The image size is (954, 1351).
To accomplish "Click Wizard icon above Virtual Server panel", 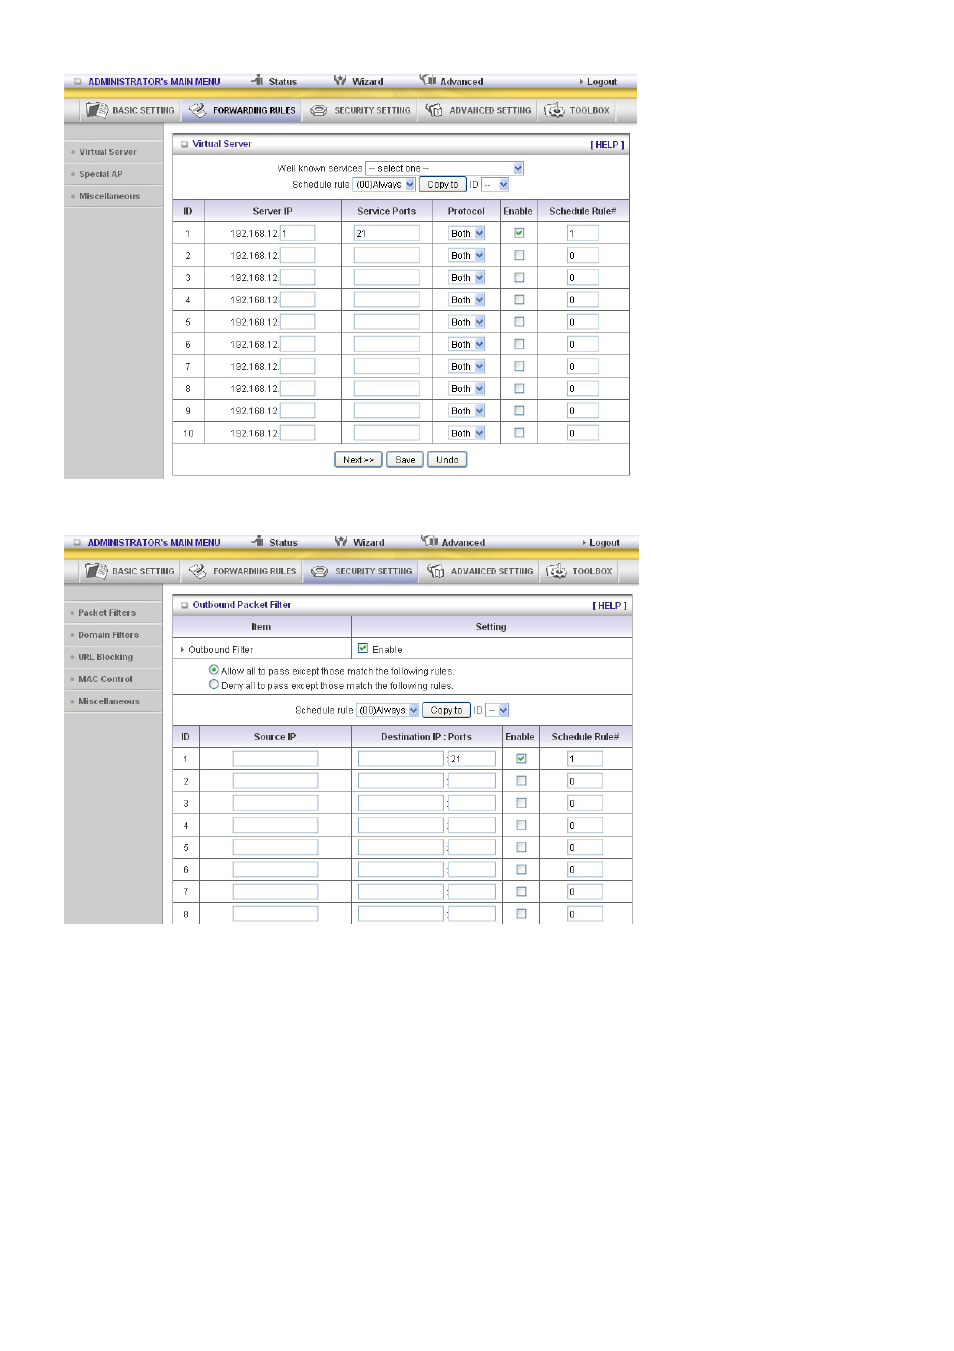I will (340, 80).
